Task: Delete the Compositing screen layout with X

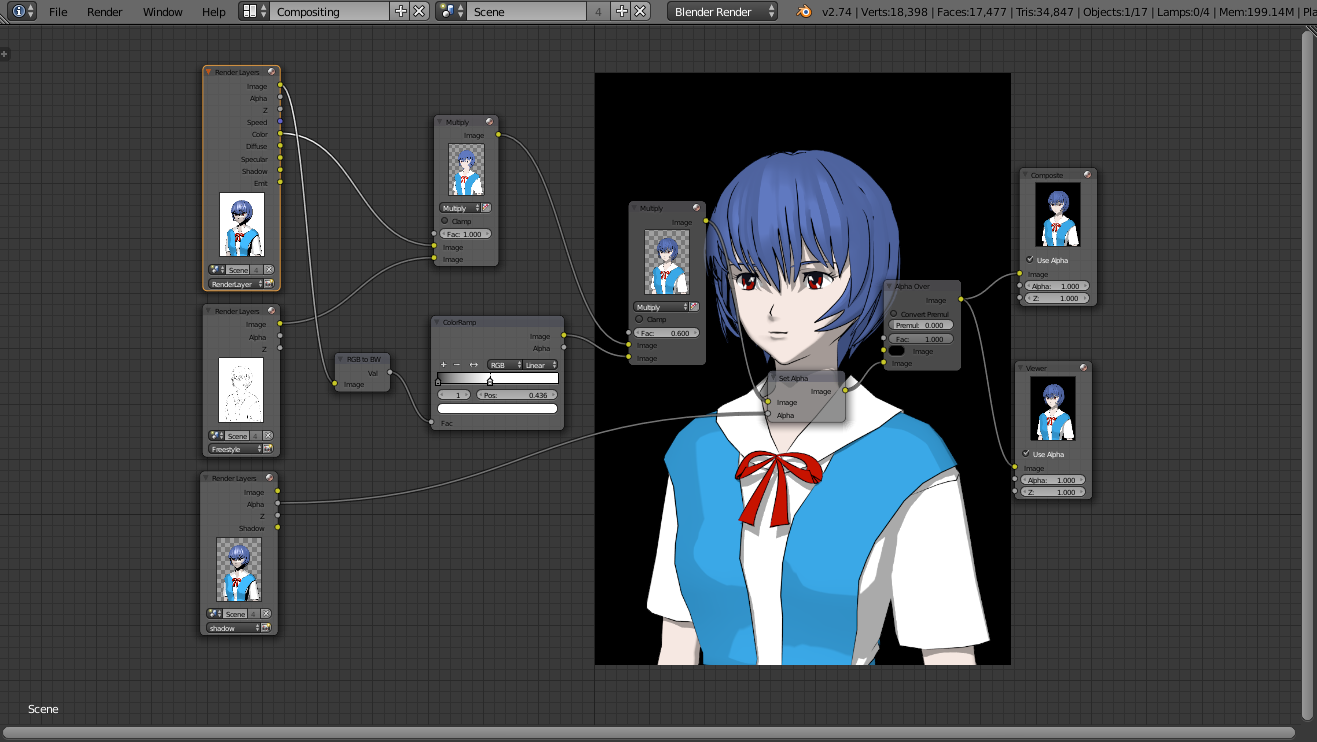Action: (418, 12)
